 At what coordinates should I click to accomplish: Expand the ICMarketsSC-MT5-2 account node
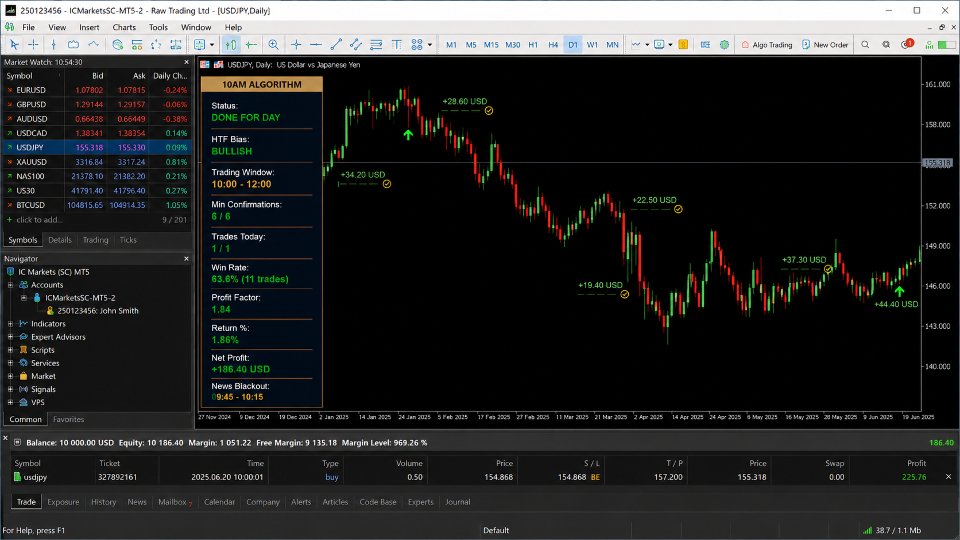[24, 298]
